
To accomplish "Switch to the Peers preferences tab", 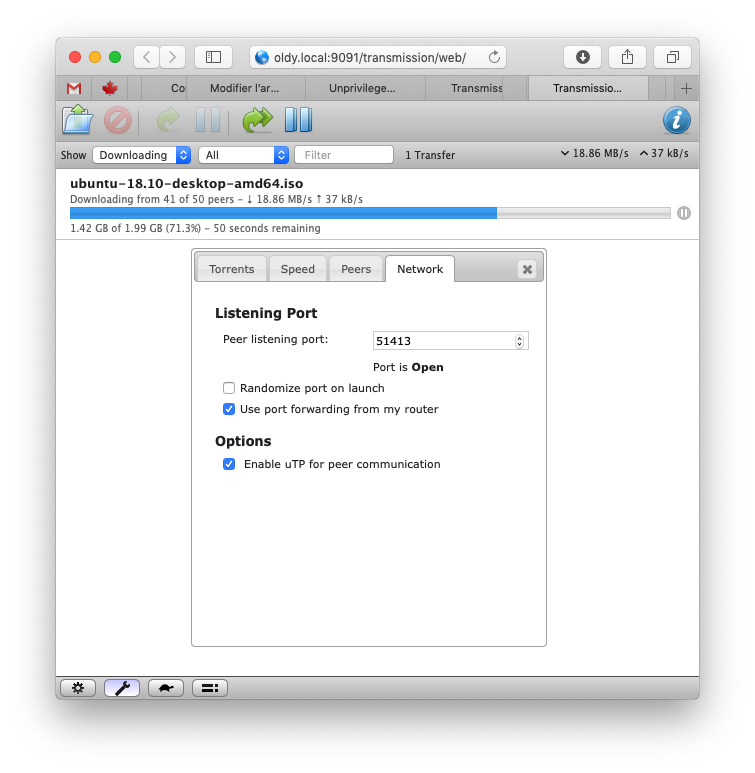I will pyautogui.click(x=356, y=269).
